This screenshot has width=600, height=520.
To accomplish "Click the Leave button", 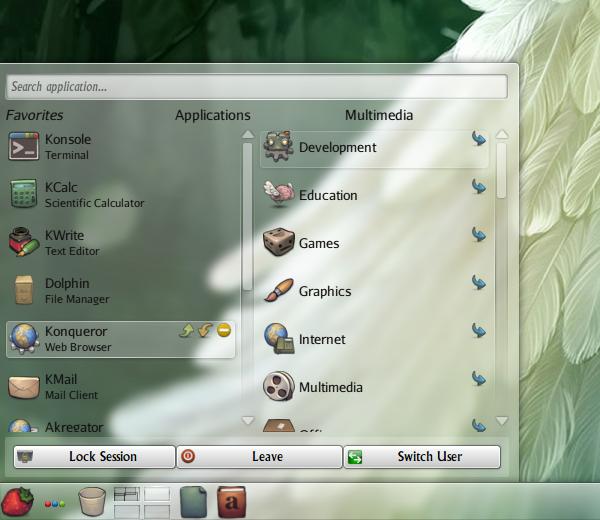I will [259, 456].
